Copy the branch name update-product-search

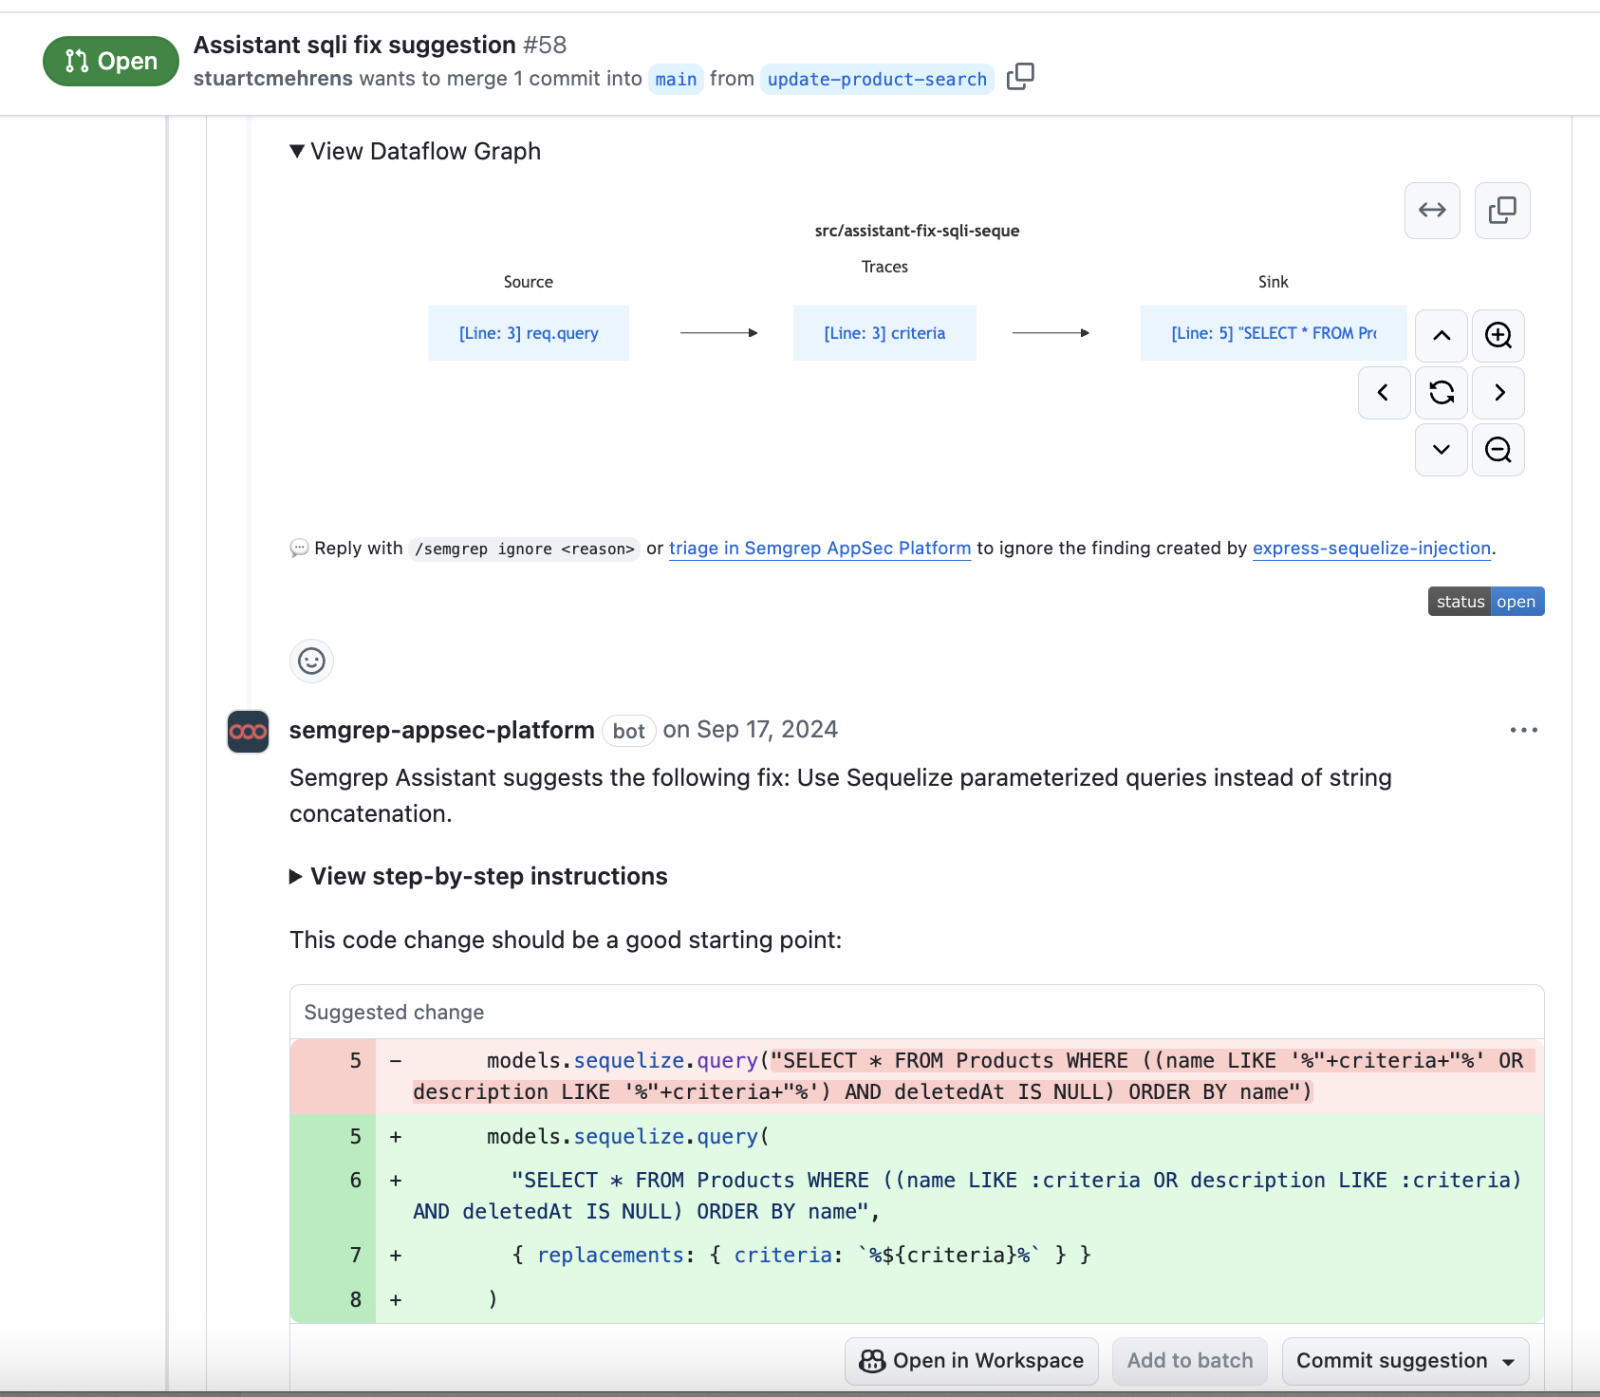tap(1020, 77)
